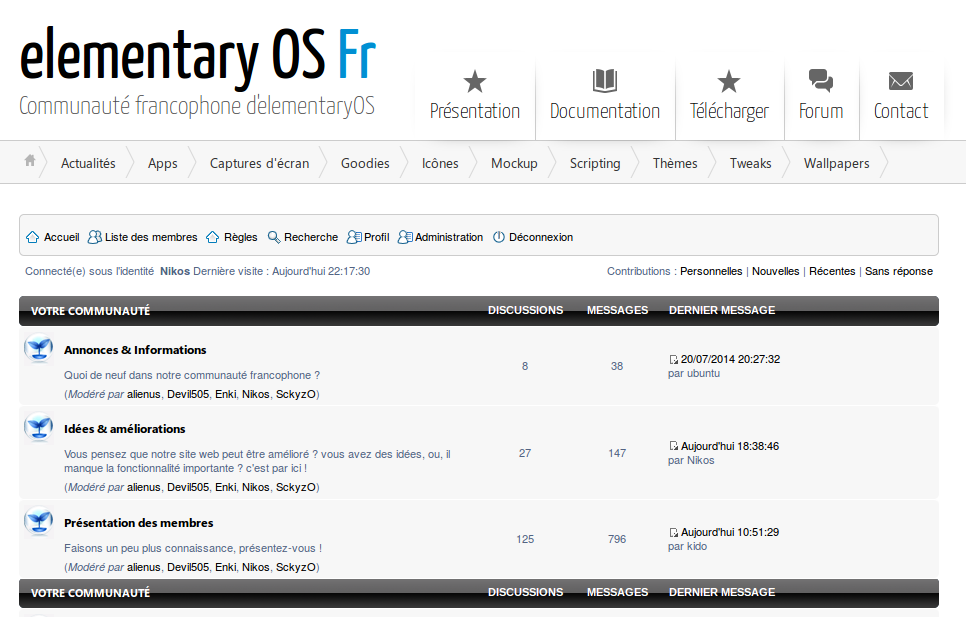The height and width of the screenshot is (617, 966).
Task: Open the Recherche link
Action: [x=310, y=237]
